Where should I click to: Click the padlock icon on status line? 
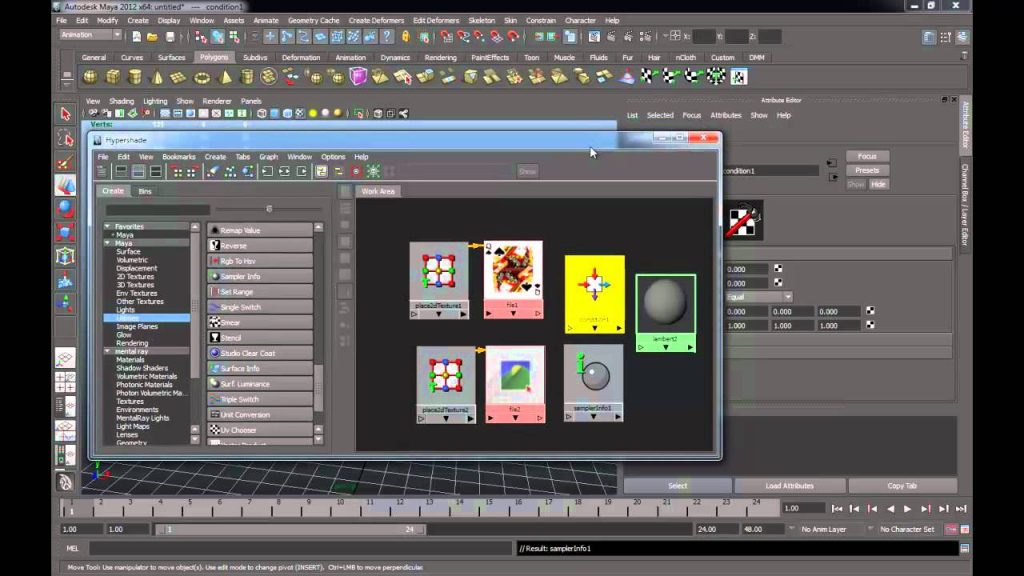point(406,37)
